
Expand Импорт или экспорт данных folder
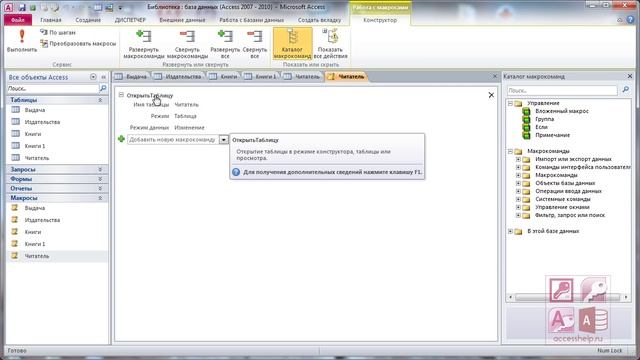click(x=518, y=159)
